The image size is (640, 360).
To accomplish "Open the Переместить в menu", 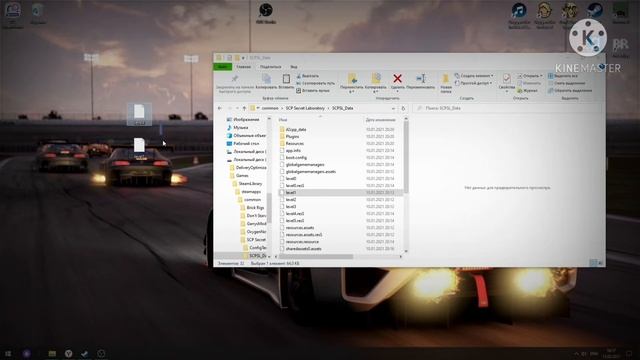I will click(351, 83).
